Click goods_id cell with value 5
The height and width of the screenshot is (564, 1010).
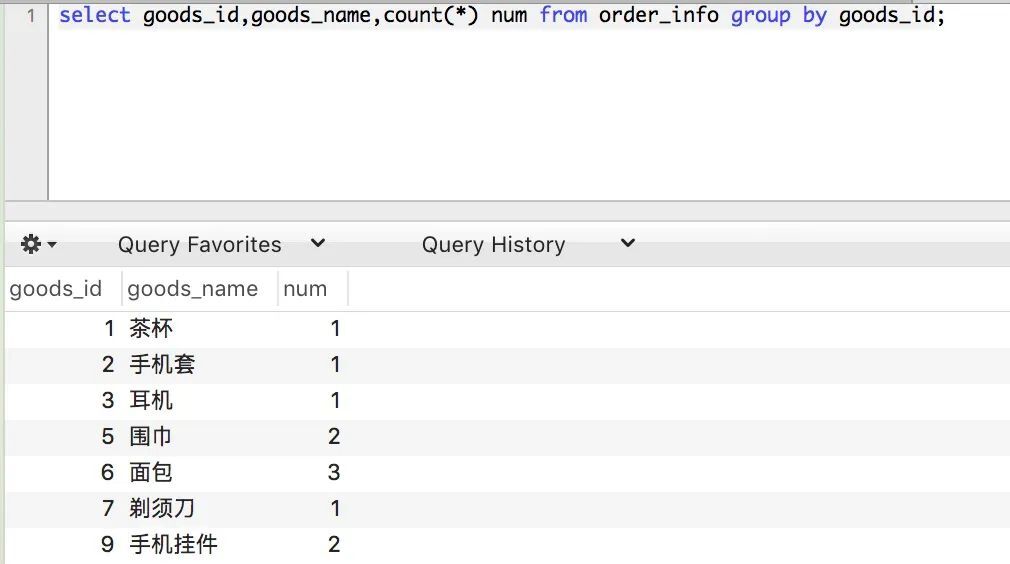point(108,436)
